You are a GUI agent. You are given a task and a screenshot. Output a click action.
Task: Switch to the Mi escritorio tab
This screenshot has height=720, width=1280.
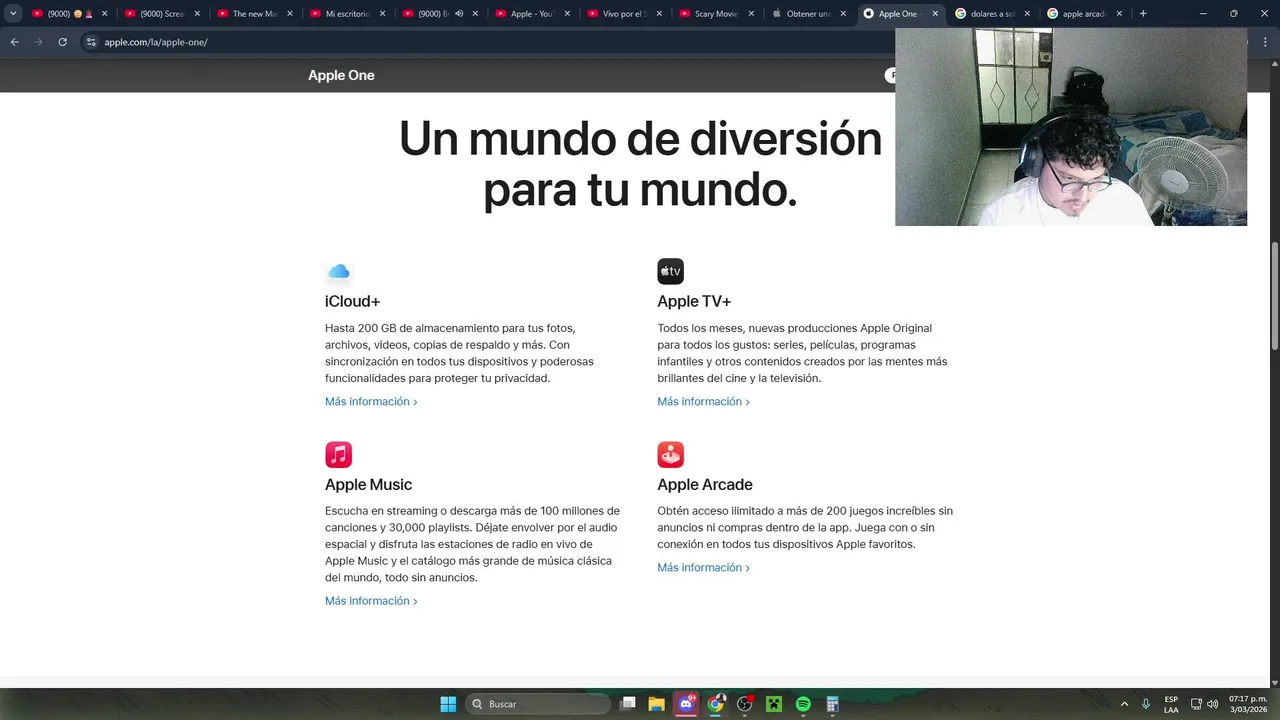347,14
